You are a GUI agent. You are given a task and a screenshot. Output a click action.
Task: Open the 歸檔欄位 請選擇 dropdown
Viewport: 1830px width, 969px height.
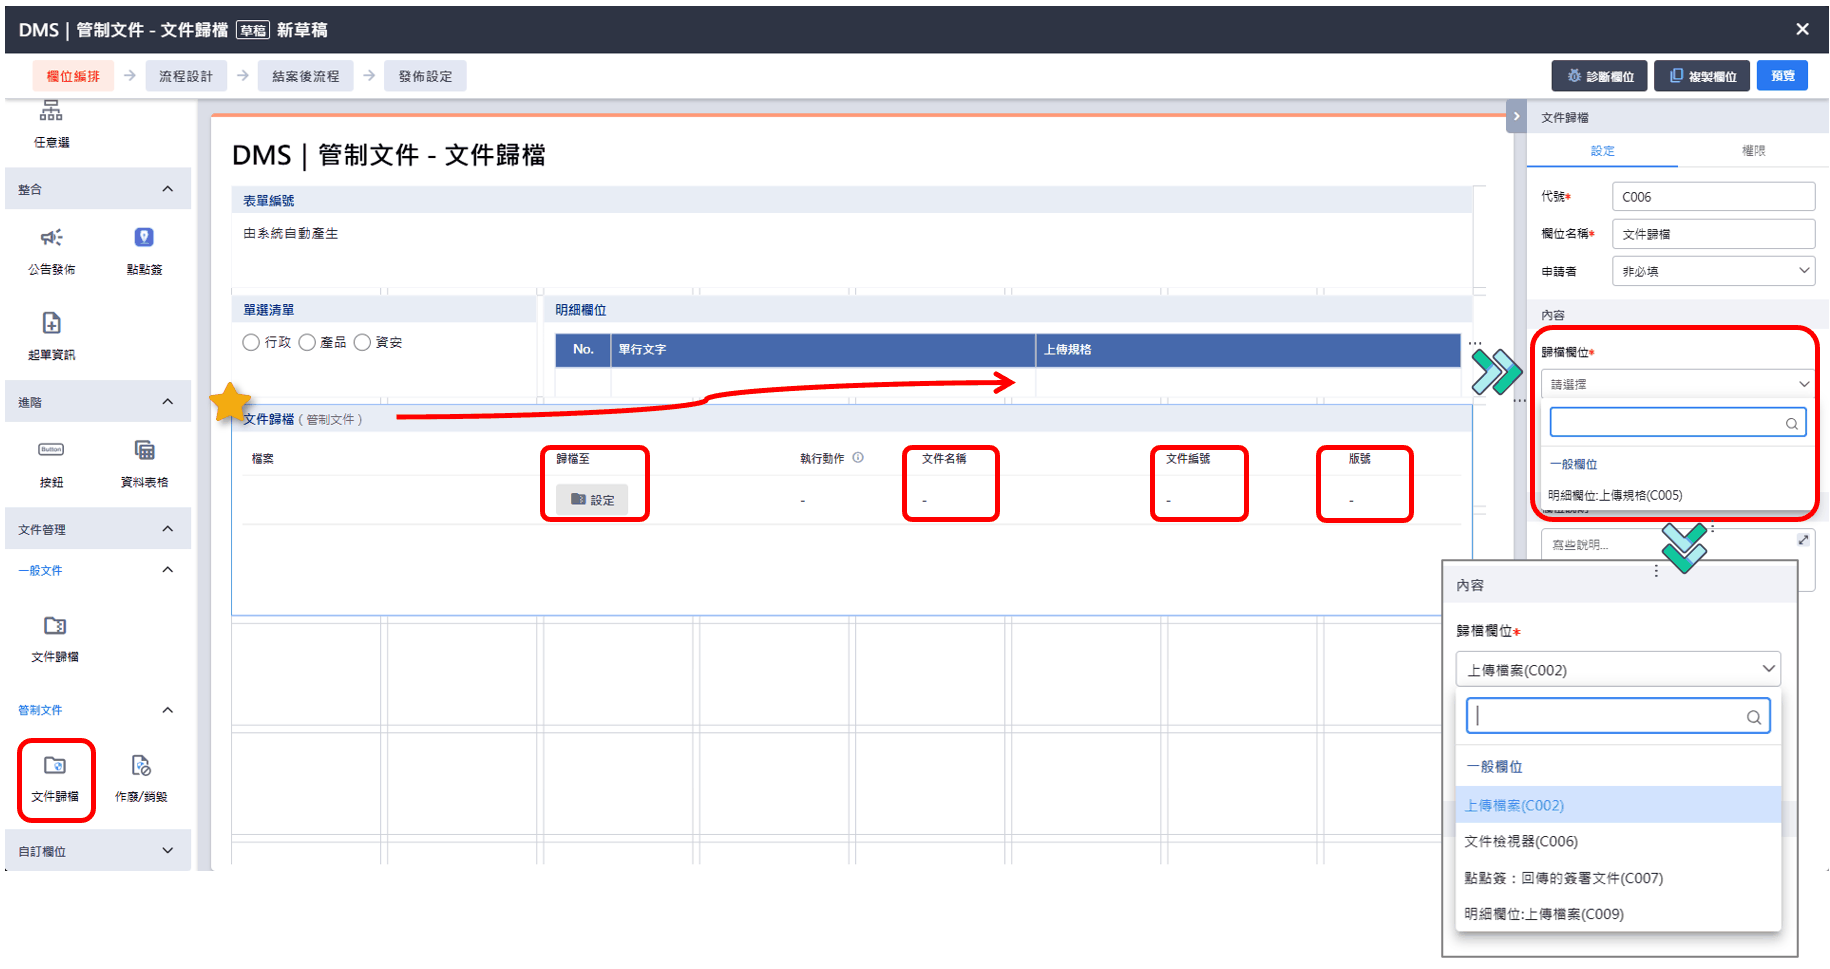1676,383
